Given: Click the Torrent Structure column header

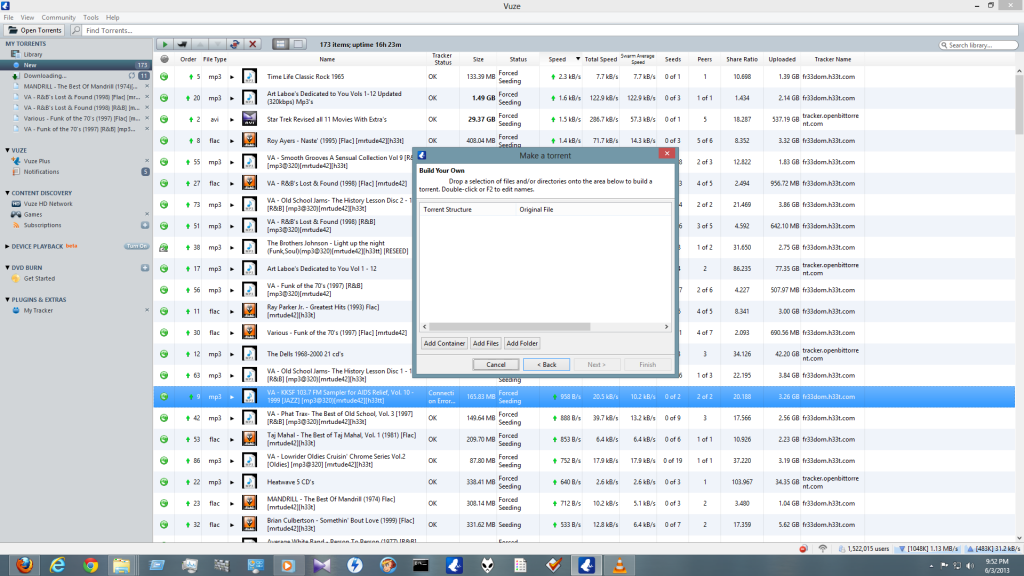Looking at the screenshot, I should [468, 210].
